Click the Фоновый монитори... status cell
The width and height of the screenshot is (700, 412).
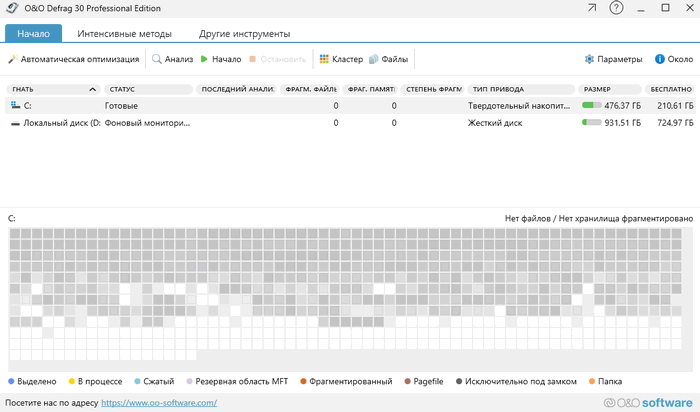tap(147, 123)
